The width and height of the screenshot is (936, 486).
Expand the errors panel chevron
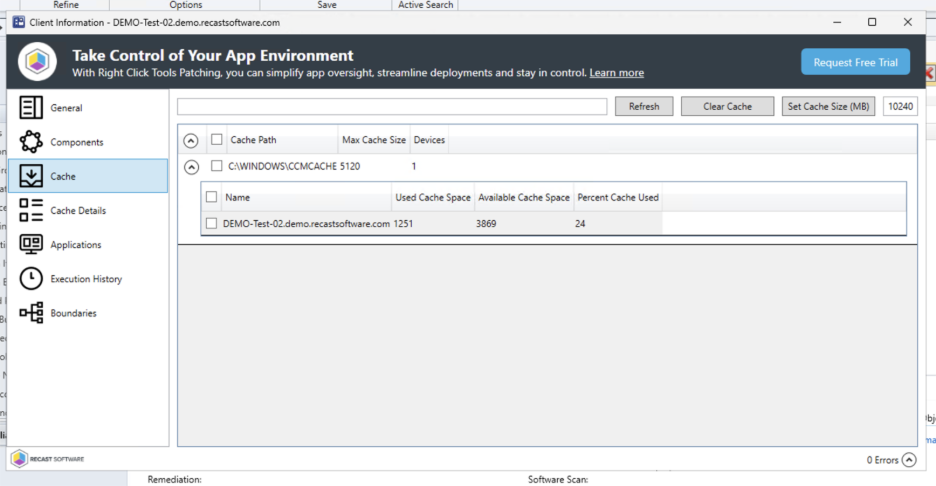tap(908, 460)
